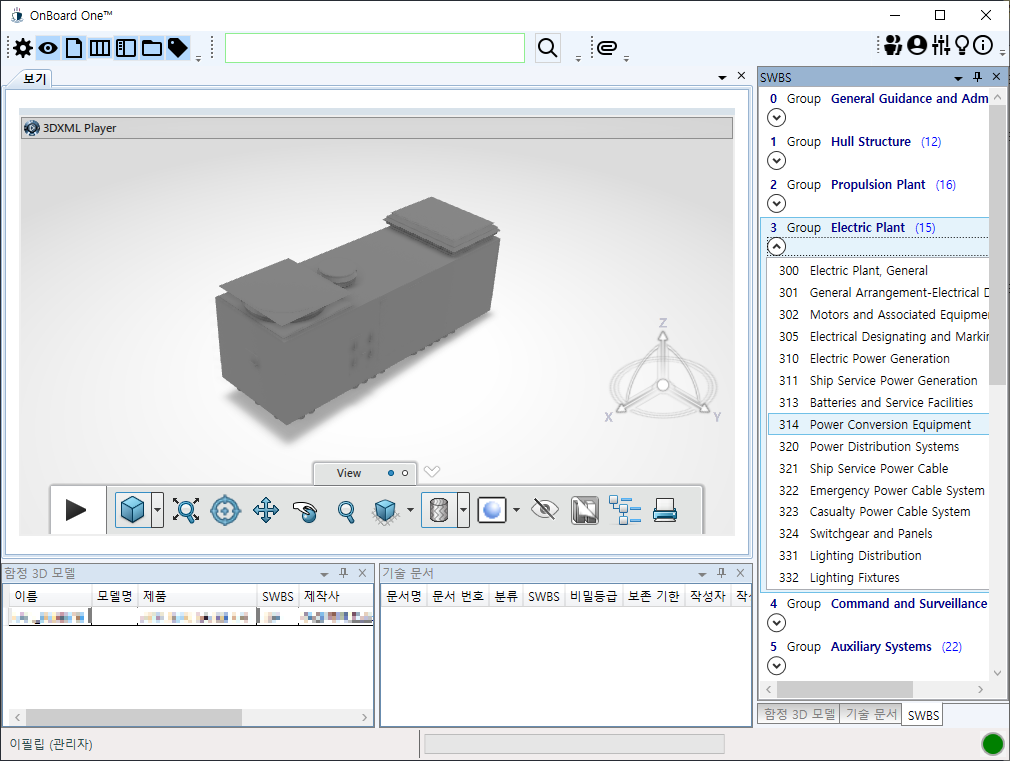The height and width of the screenshot is (761, 1010).
Task: Select the blue cube view mode button
Action: click(133, 510)
